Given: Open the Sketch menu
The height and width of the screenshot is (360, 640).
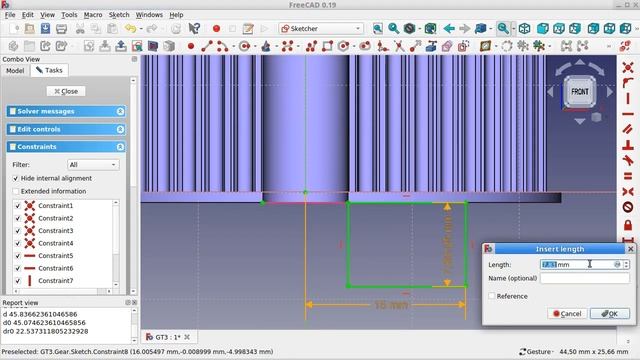Looking at the screenshot, I should point(119,15).
